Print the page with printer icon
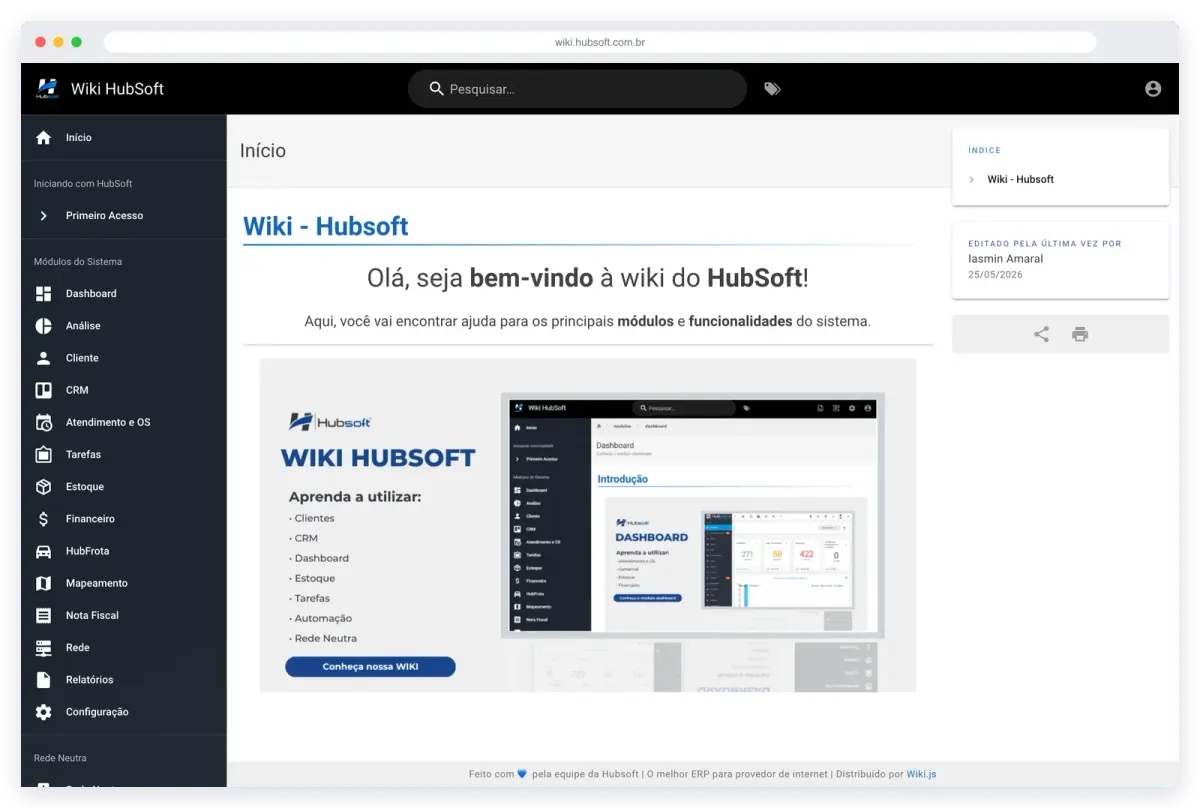Screen dimensions: 1200x808 tap(1080, 334)
